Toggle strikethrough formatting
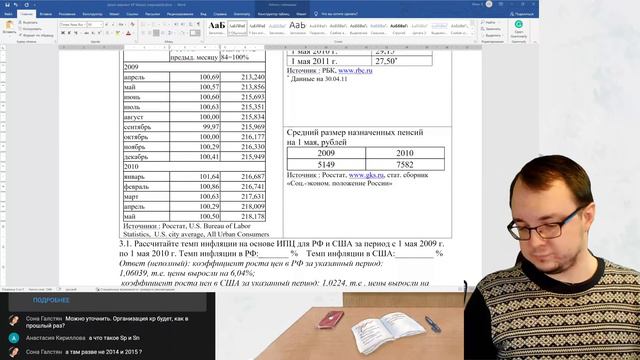The width and height of the screenshot is (640, 360). (x=87, y=33)
